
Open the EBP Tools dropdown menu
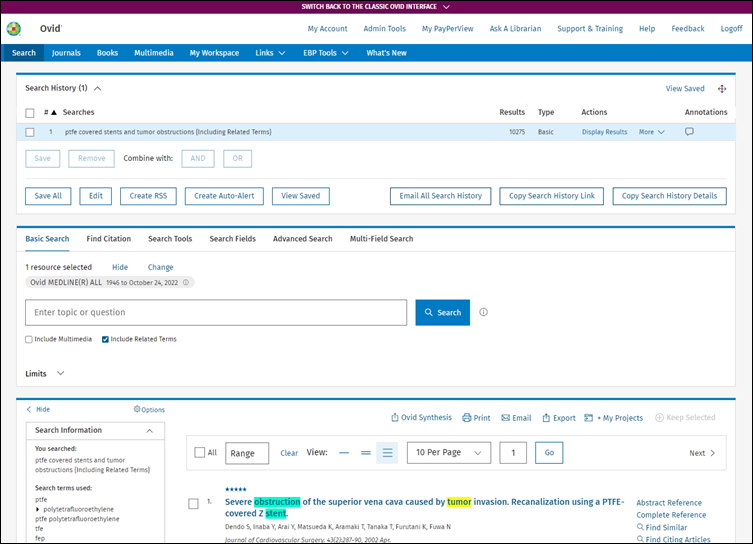coord(326,53)
